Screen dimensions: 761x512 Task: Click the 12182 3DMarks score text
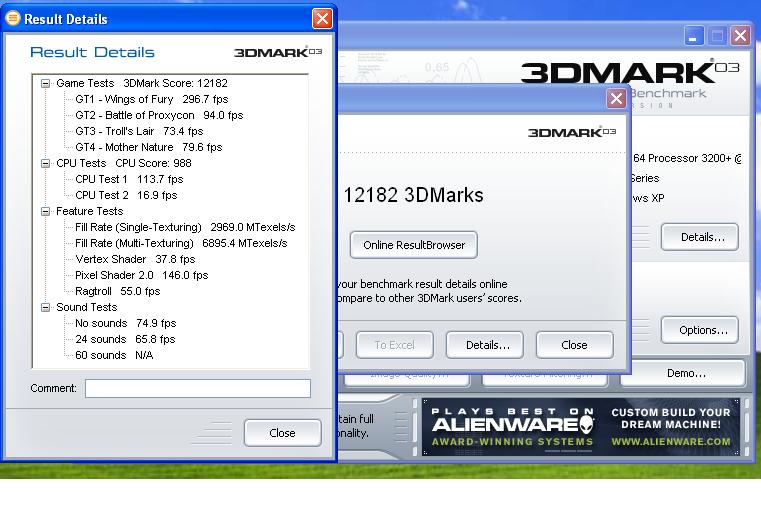click(x=413, y=195)
